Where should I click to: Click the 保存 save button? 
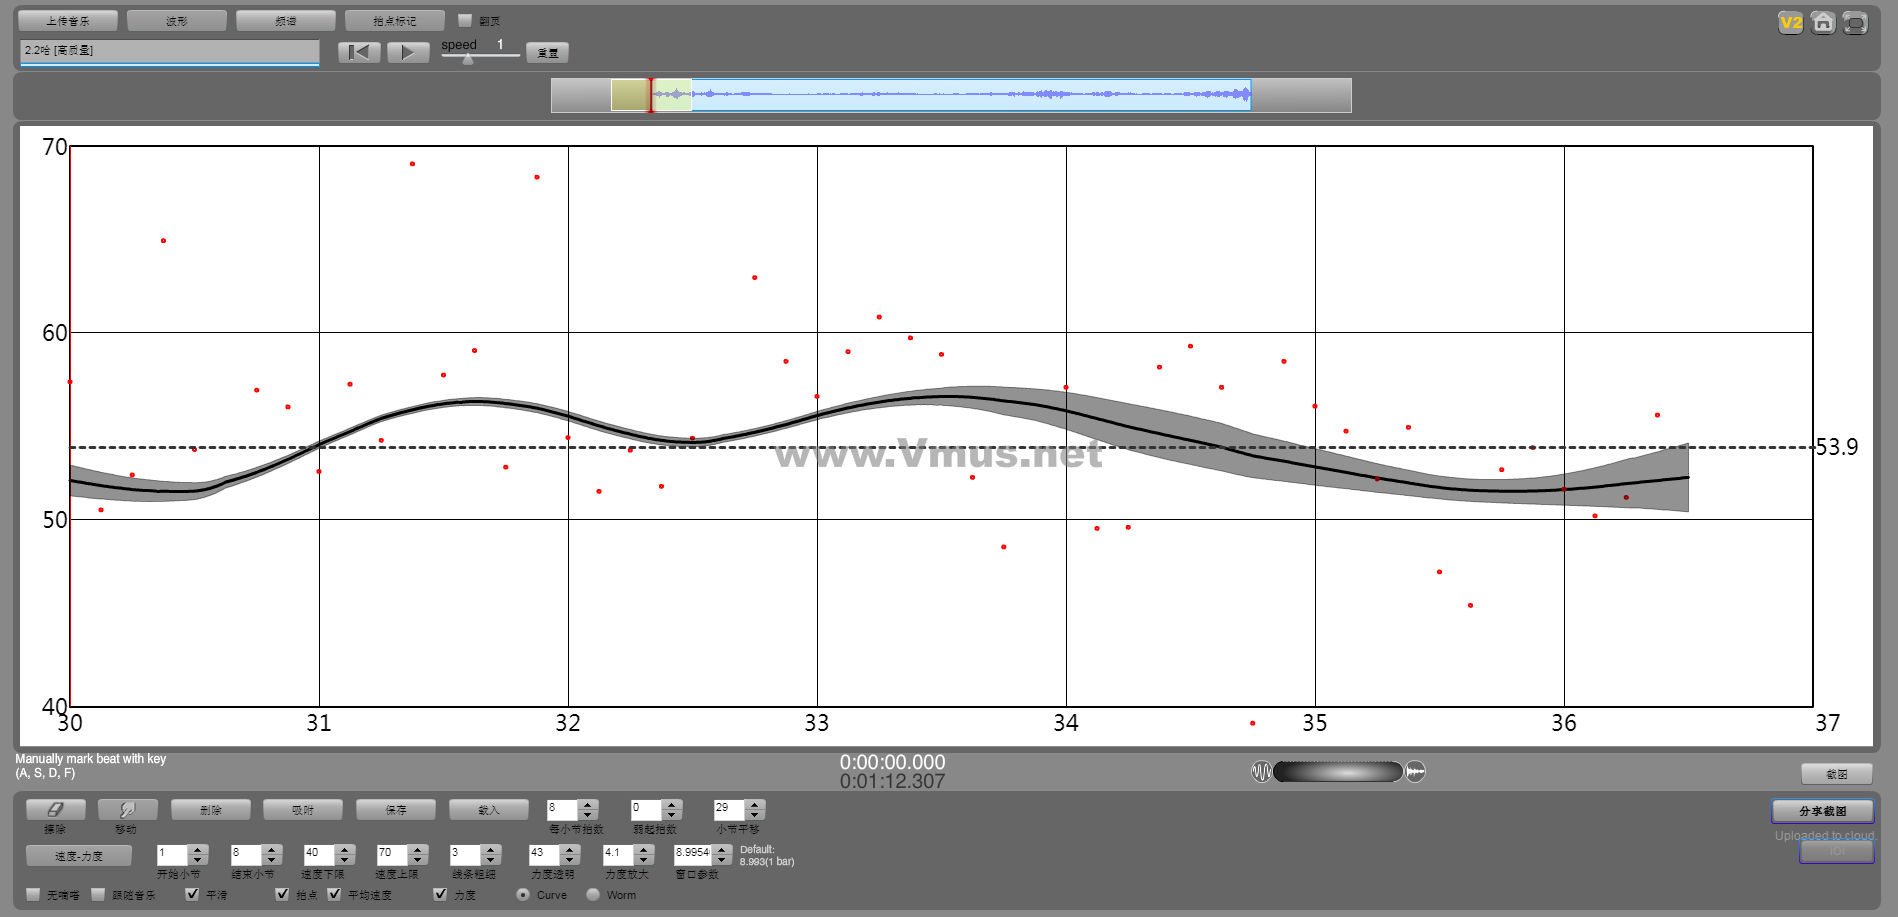(396, 810)
